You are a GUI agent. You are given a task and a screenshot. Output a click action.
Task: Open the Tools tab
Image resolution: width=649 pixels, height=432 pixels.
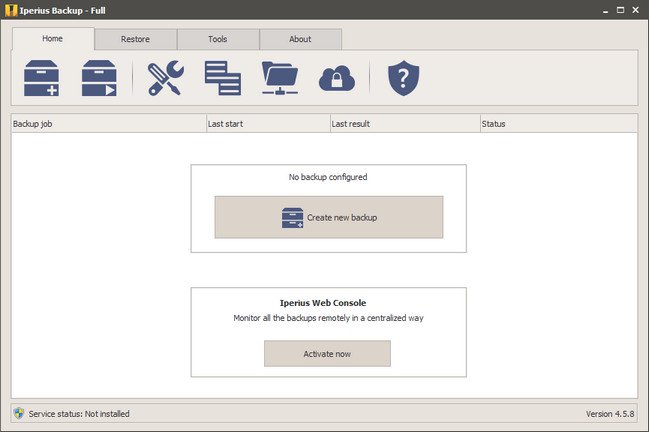pos(218,39)
